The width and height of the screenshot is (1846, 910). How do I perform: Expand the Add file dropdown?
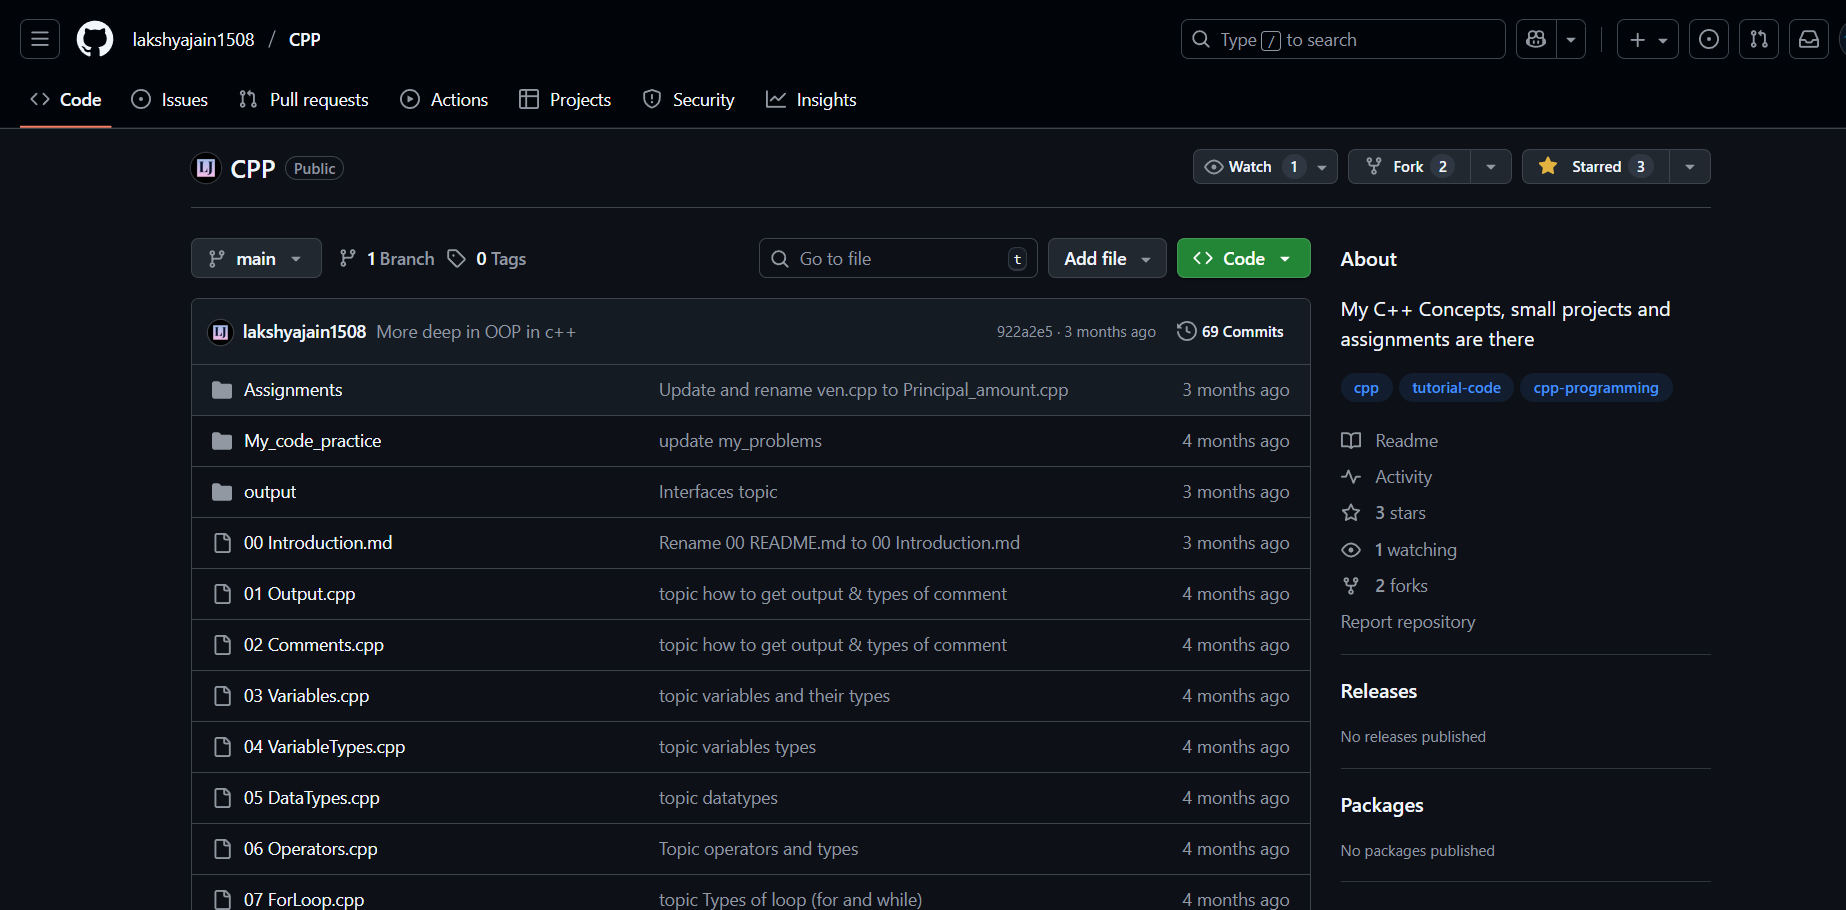click(1106, 259)
